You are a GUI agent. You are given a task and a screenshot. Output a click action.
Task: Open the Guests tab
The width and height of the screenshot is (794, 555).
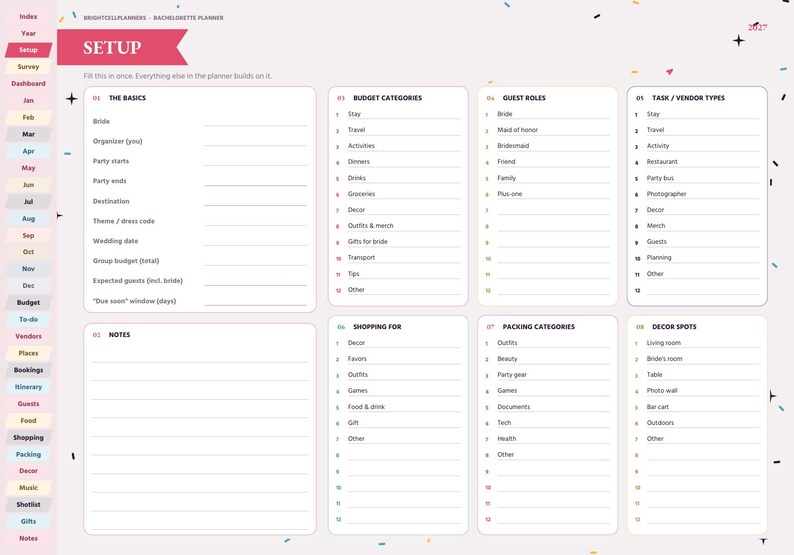coord(28,404)
